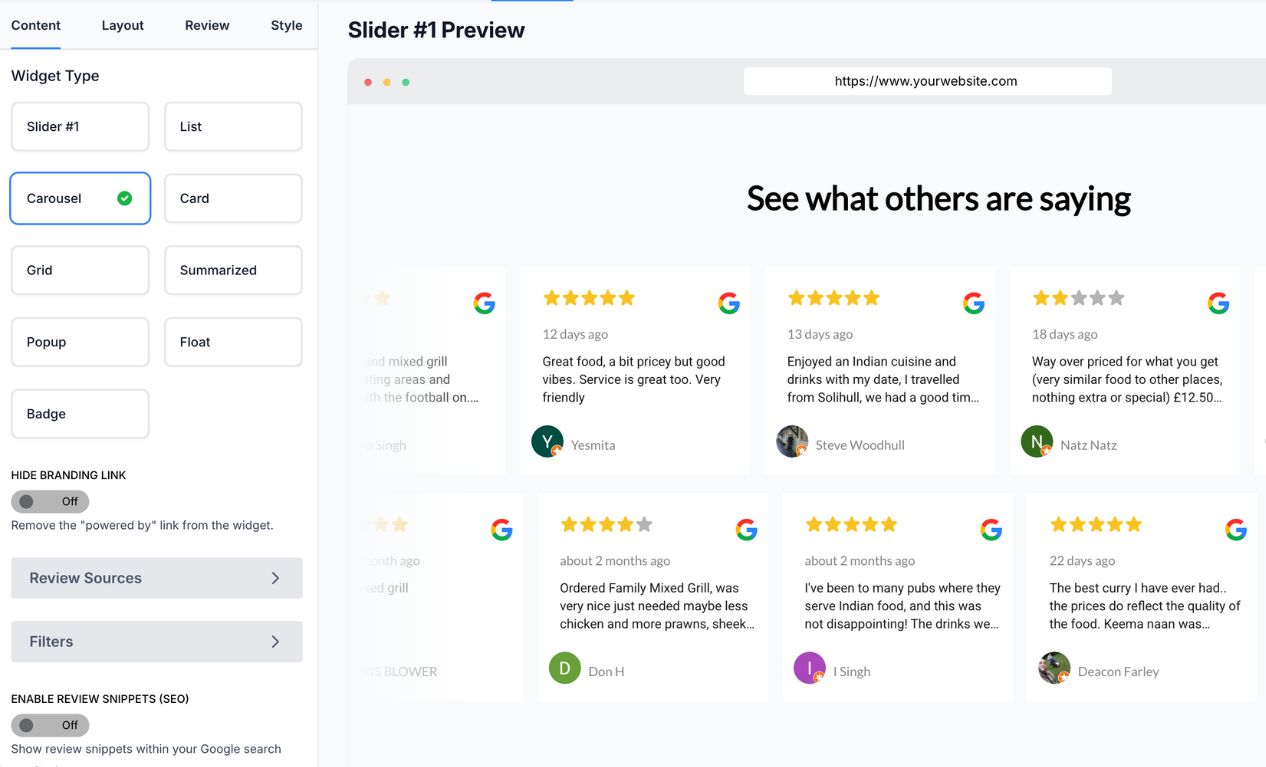Click Don H's avatar icon
The height and width of the screenshot is (767, 1266).
[x=565, y=668]
